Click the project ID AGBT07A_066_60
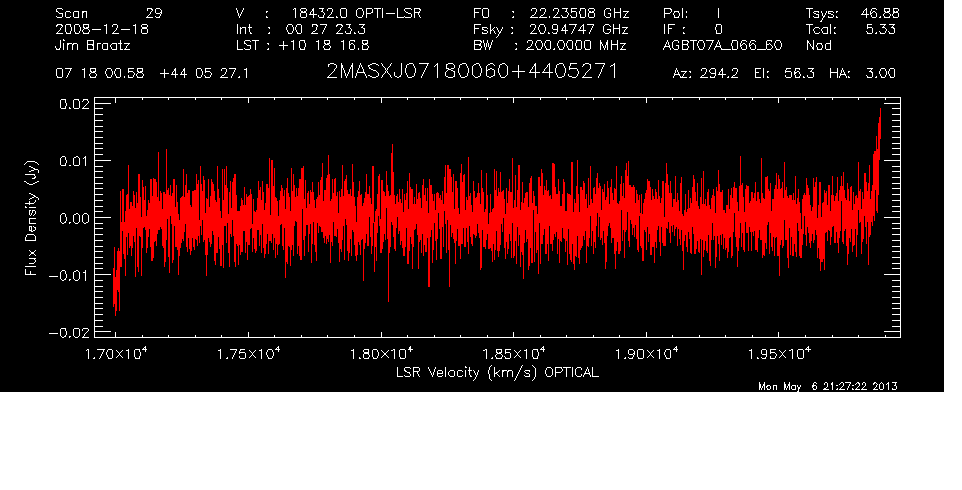Screen dimensions: 962x490 pos(722,45)
